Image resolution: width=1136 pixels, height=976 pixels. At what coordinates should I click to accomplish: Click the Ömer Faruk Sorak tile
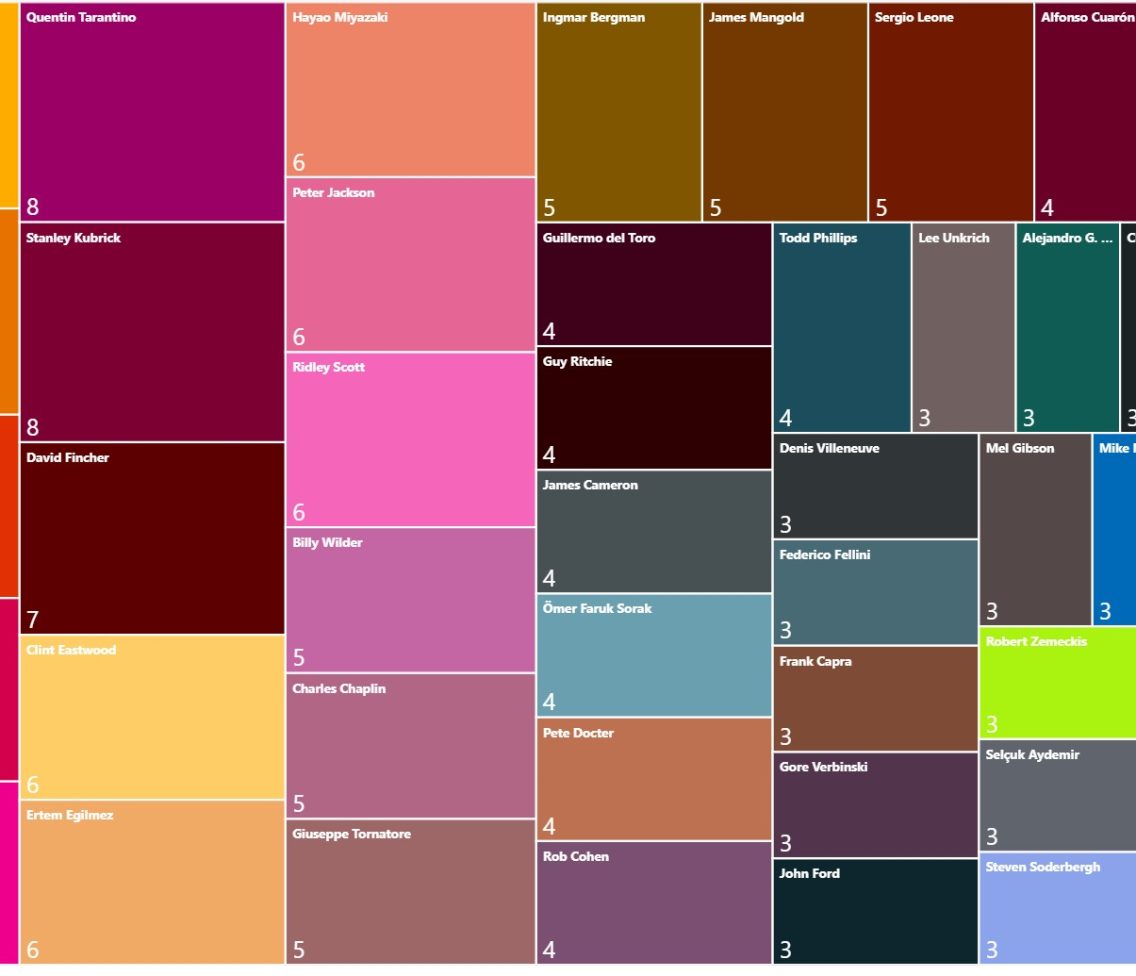click(654, 656)
